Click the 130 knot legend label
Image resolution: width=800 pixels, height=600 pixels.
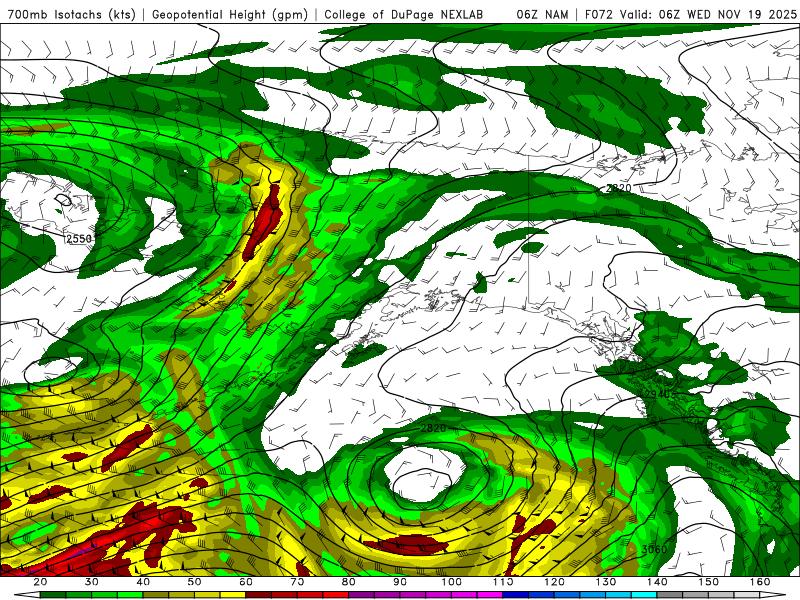606,582
